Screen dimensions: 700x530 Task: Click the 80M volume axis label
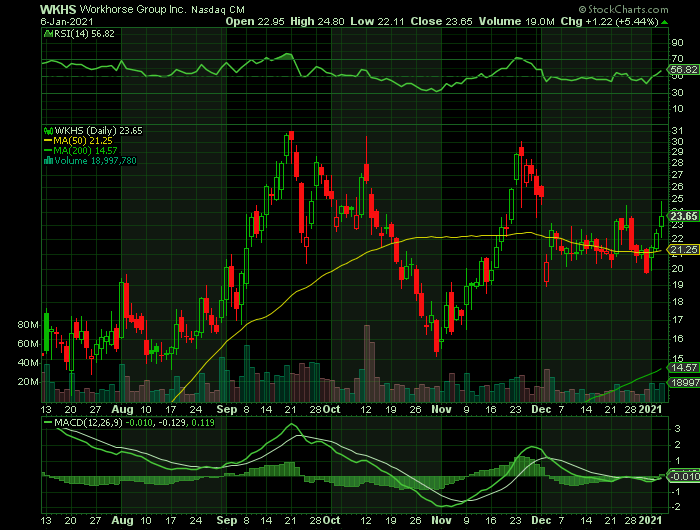tap(28, 325)
